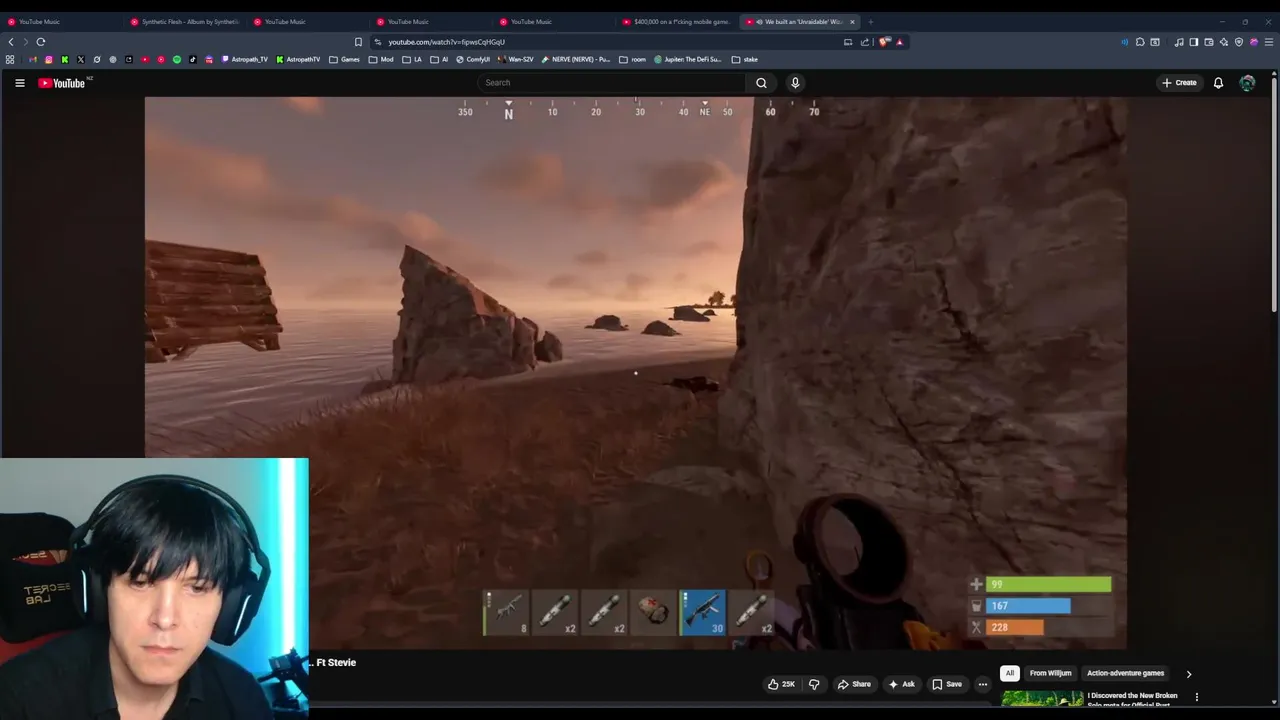
Task: Open a new browser tab
Action: click(870, 21)
